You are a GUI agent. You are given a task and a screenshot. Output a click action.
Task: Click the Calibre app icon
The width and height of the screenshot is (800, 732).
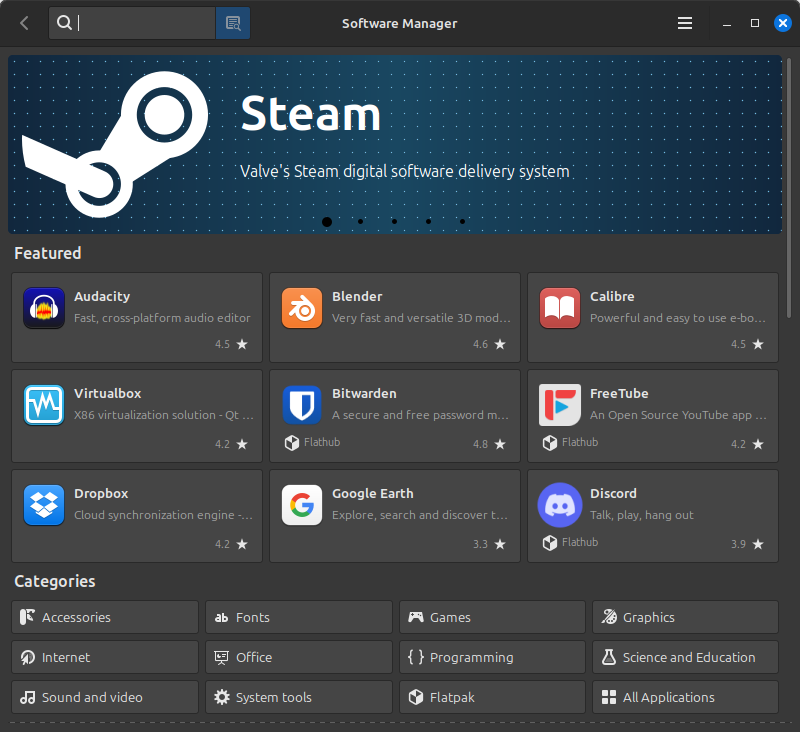point(560,308)
